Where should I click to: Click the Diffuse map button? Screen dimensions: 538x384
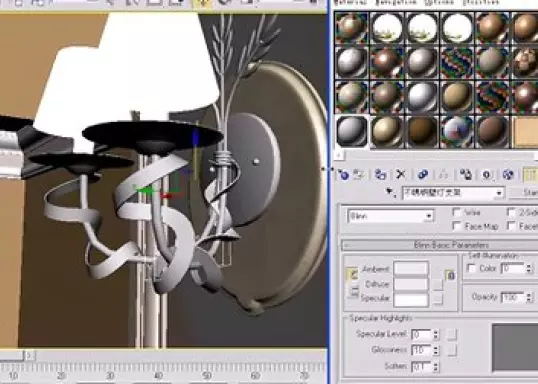tap(437, 284)
